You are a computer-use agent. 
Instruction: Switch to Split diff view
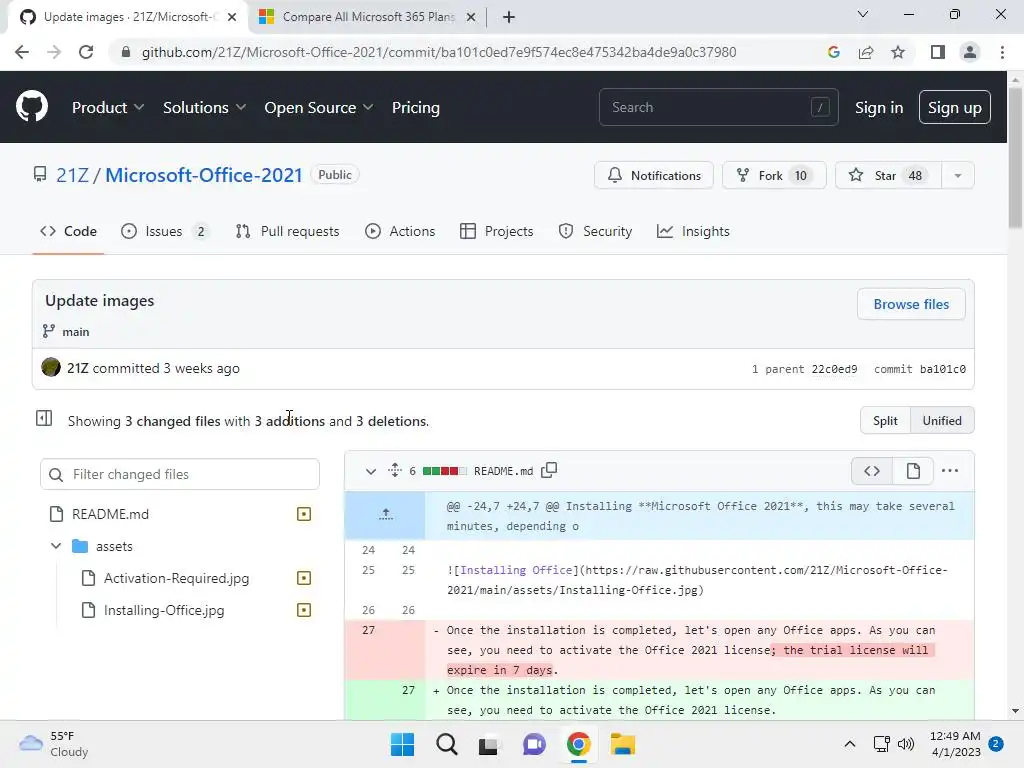click(885, 421)
